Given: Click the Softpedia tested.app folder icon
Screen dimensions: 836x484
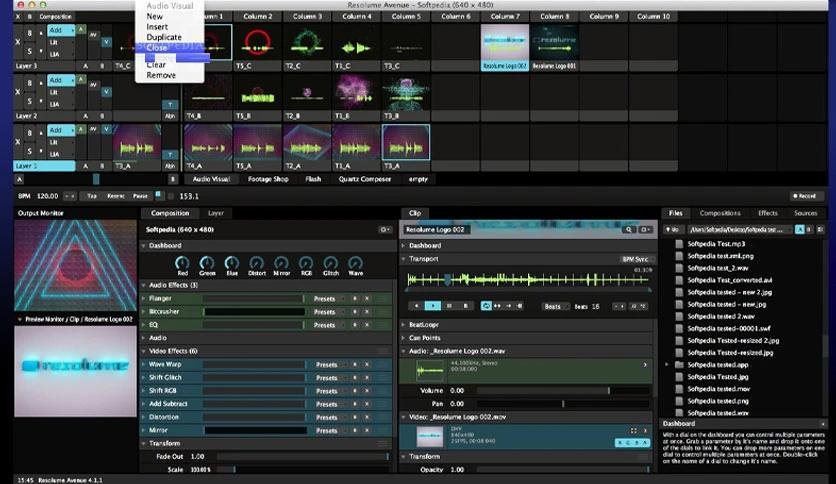Looking at the screenshot, I should tap(679, 365).
